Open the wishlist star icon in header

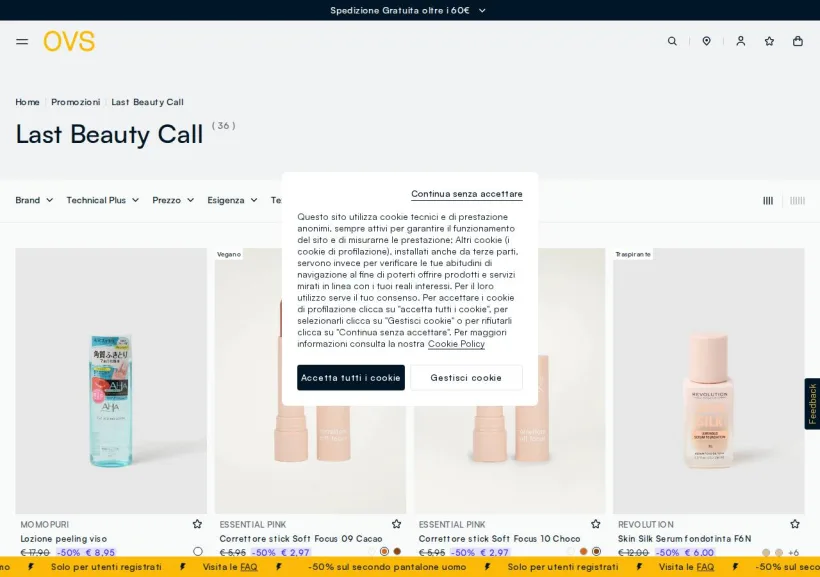769,41
